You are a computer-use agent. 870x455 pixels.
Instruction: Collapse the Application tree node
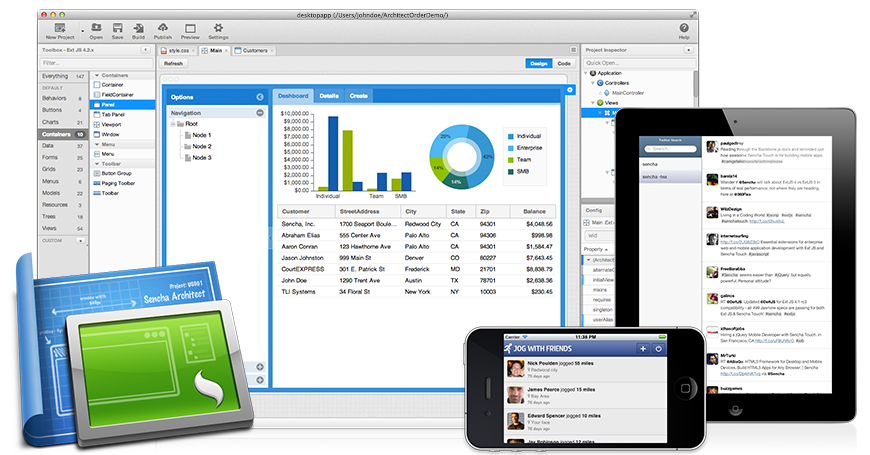(586, 73)
